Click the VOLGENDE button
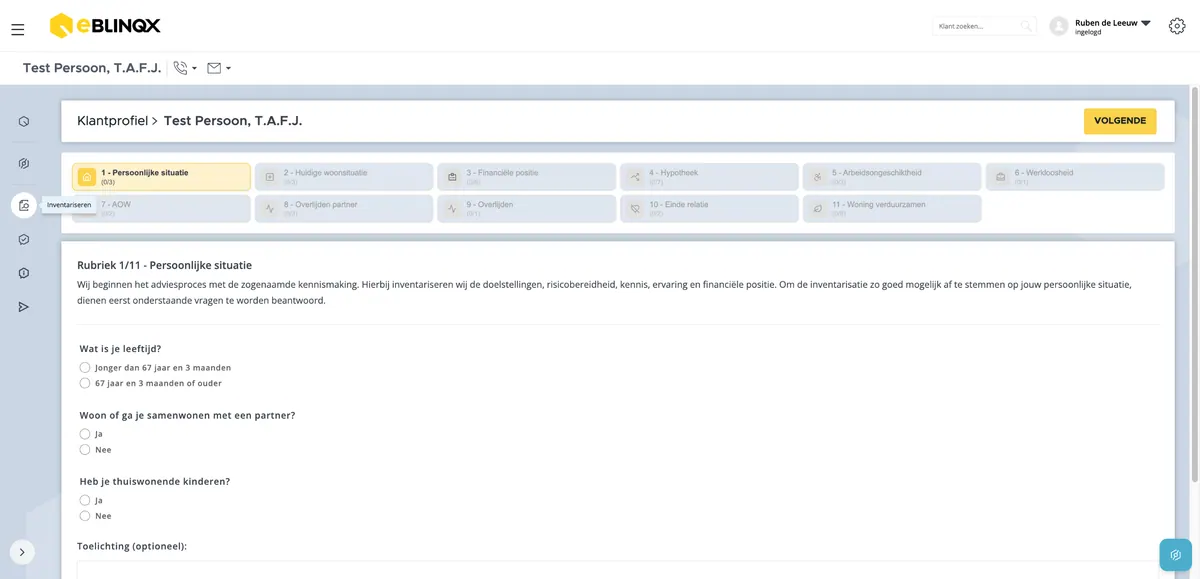 click(x=1120, y=121)
